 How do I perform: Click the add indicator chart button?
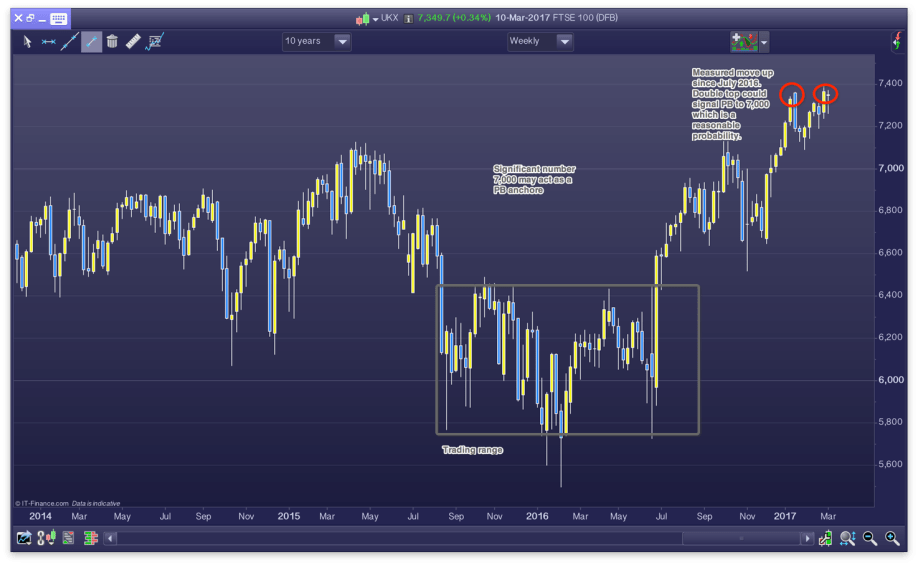click(743, 41)
